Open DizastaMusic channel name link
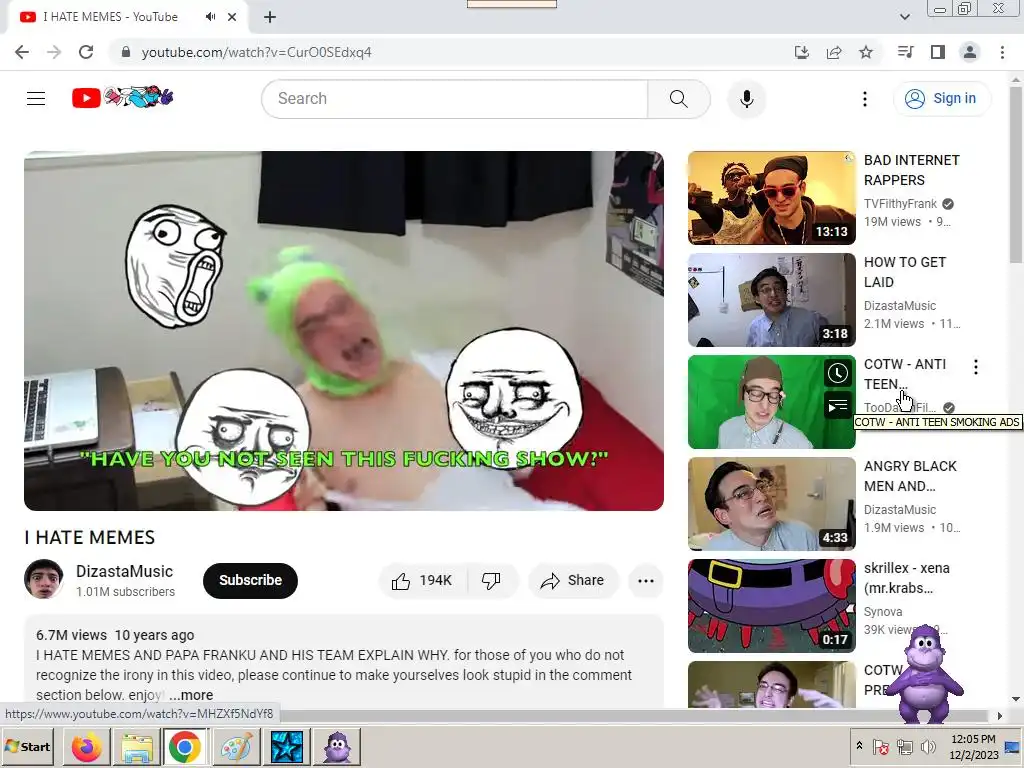This screenshot has width=1024, height=768. point(124,571)
